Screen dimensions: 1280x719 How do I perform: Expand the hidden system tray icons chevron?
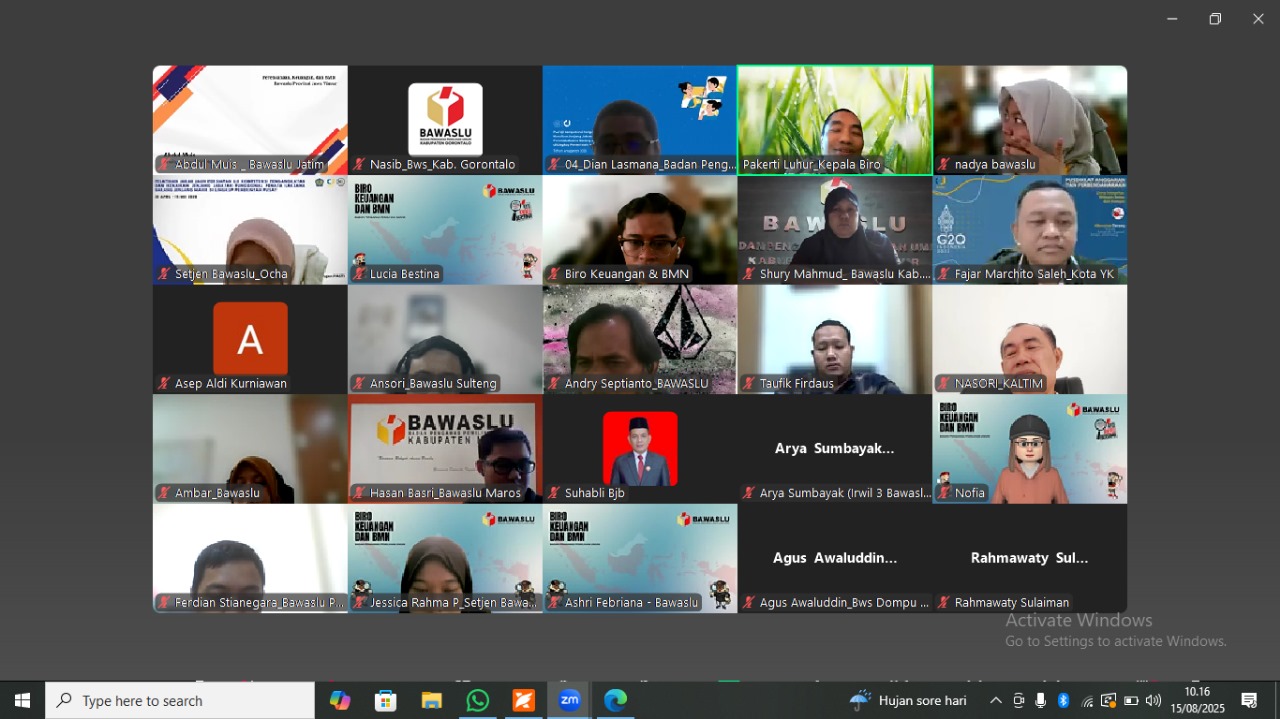click(995, 701)
